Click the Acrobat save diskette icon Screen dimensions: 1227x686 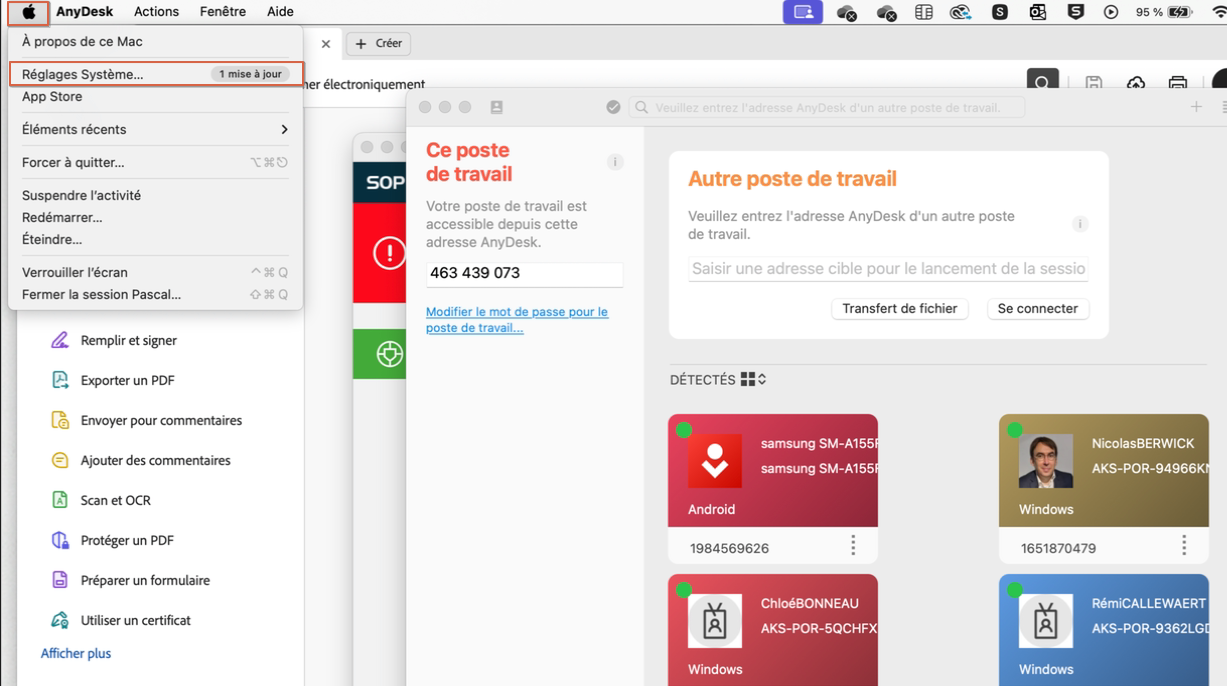(x=1093, y=84)
